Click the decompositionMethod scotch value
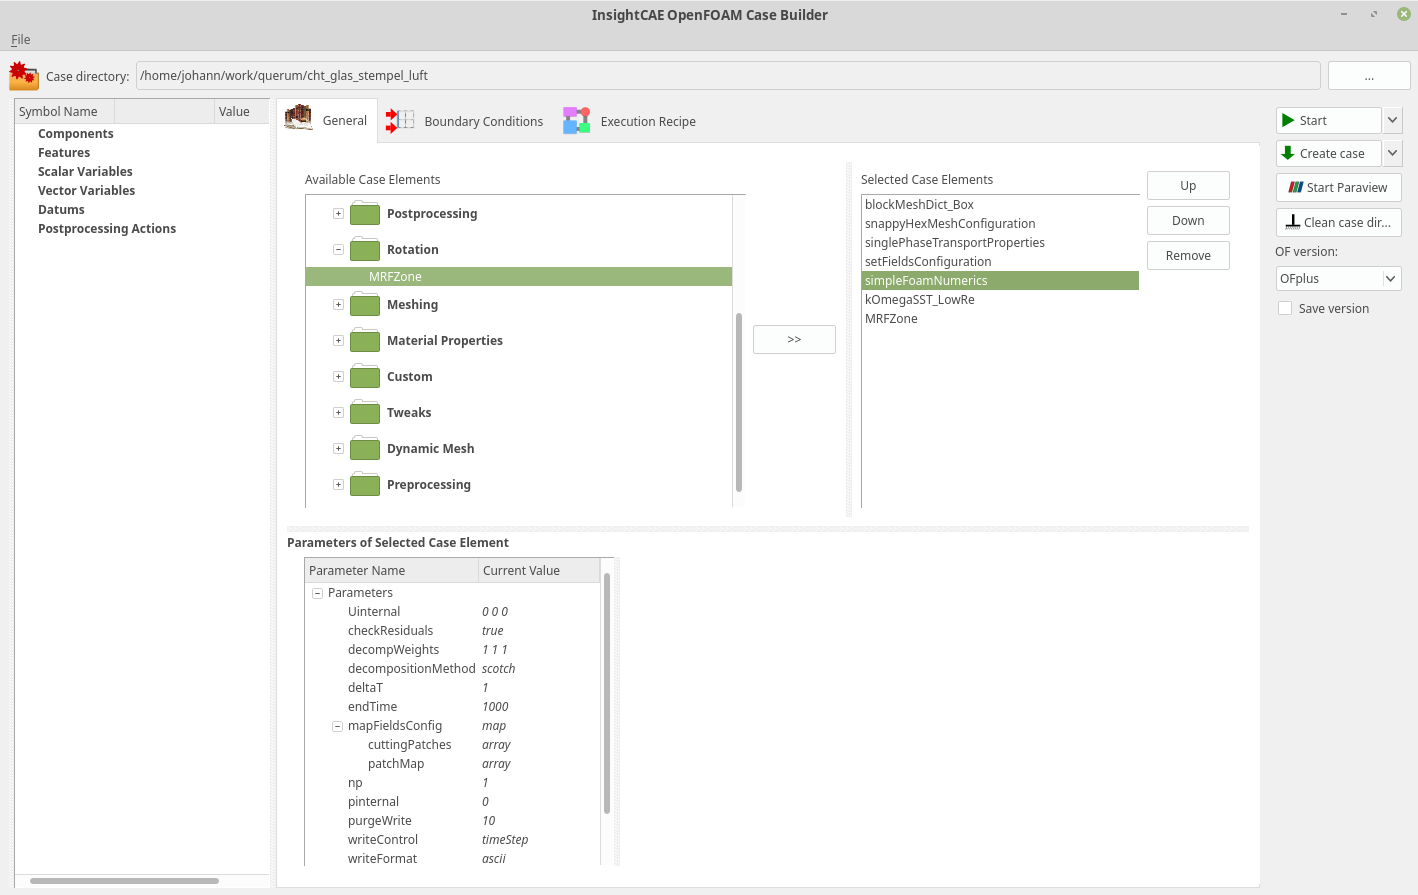 (x=498, y=668)
